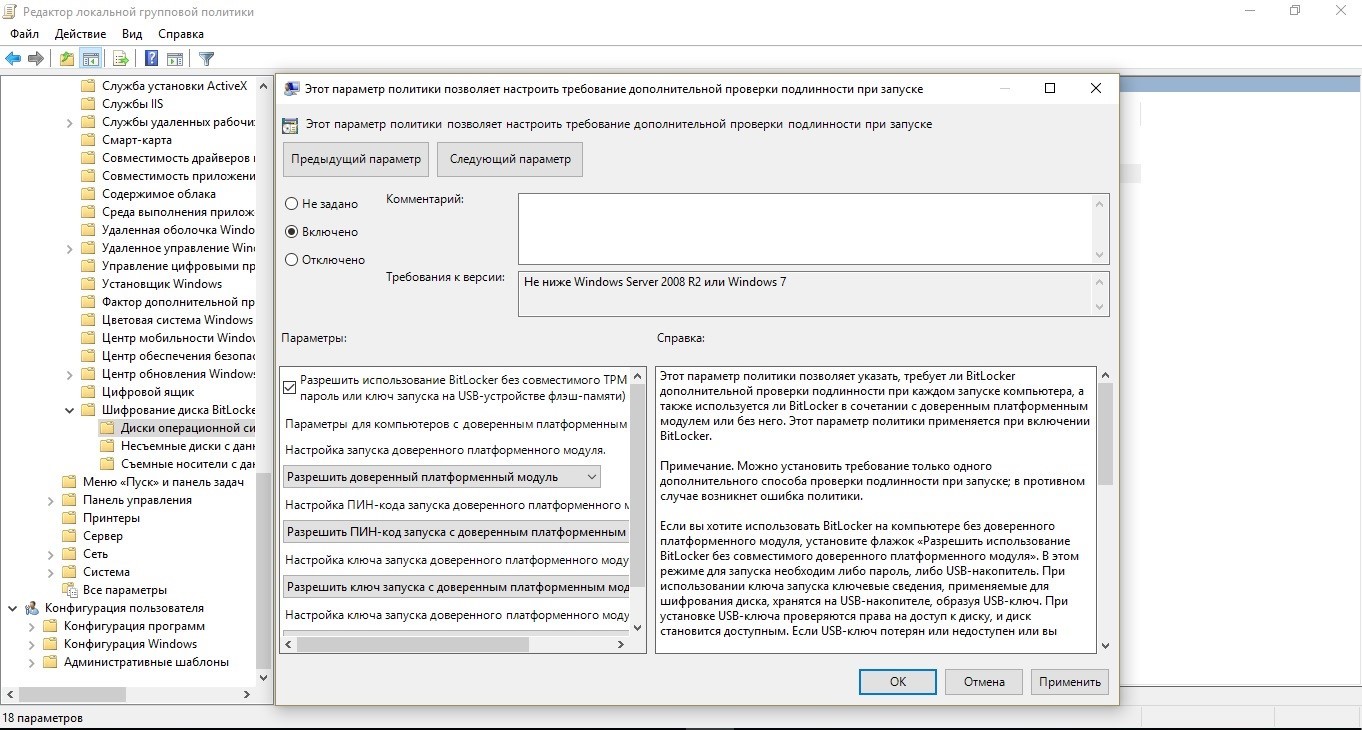Click the folder icon beside Цифровой ящик

point(88,392)
